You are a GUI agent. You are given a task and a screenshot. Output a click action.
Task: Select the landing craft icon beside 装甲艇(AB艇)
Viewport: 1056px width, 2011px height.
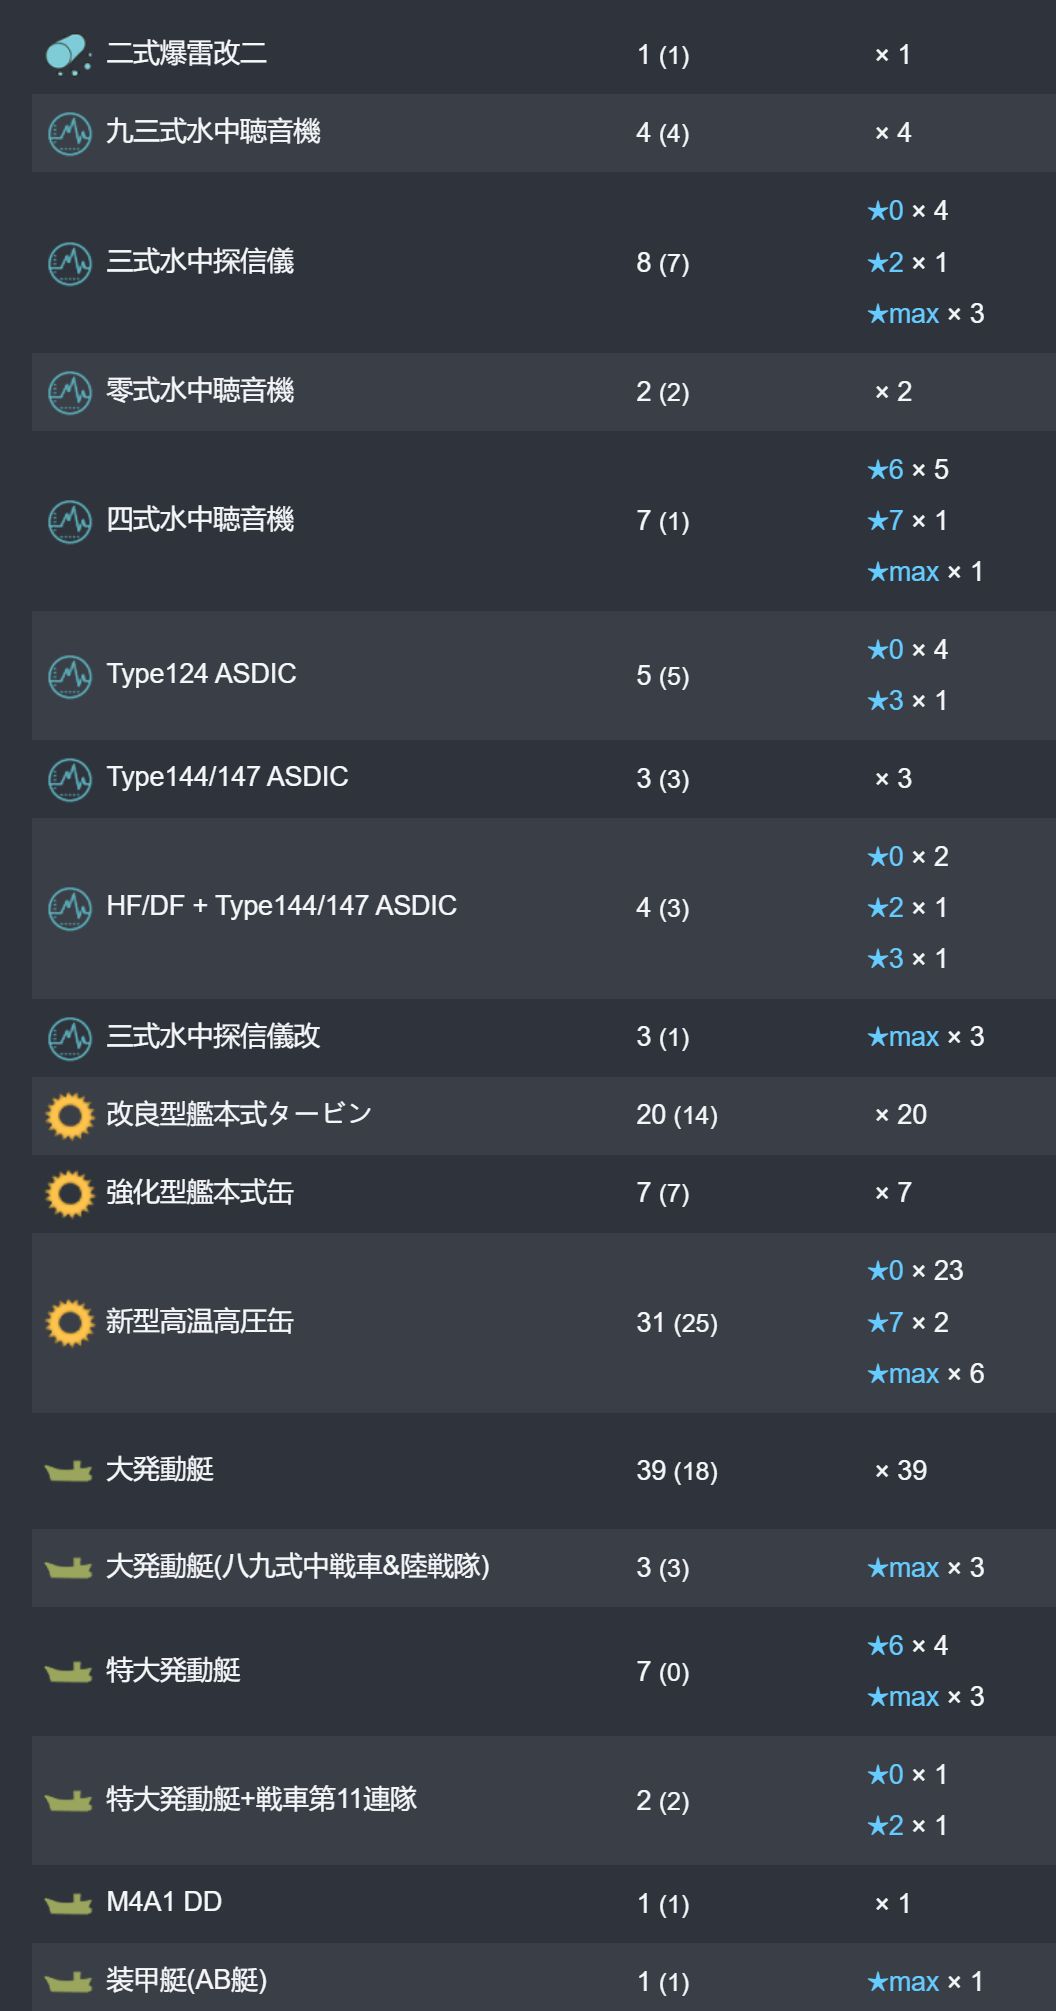tap(69, 1981)
